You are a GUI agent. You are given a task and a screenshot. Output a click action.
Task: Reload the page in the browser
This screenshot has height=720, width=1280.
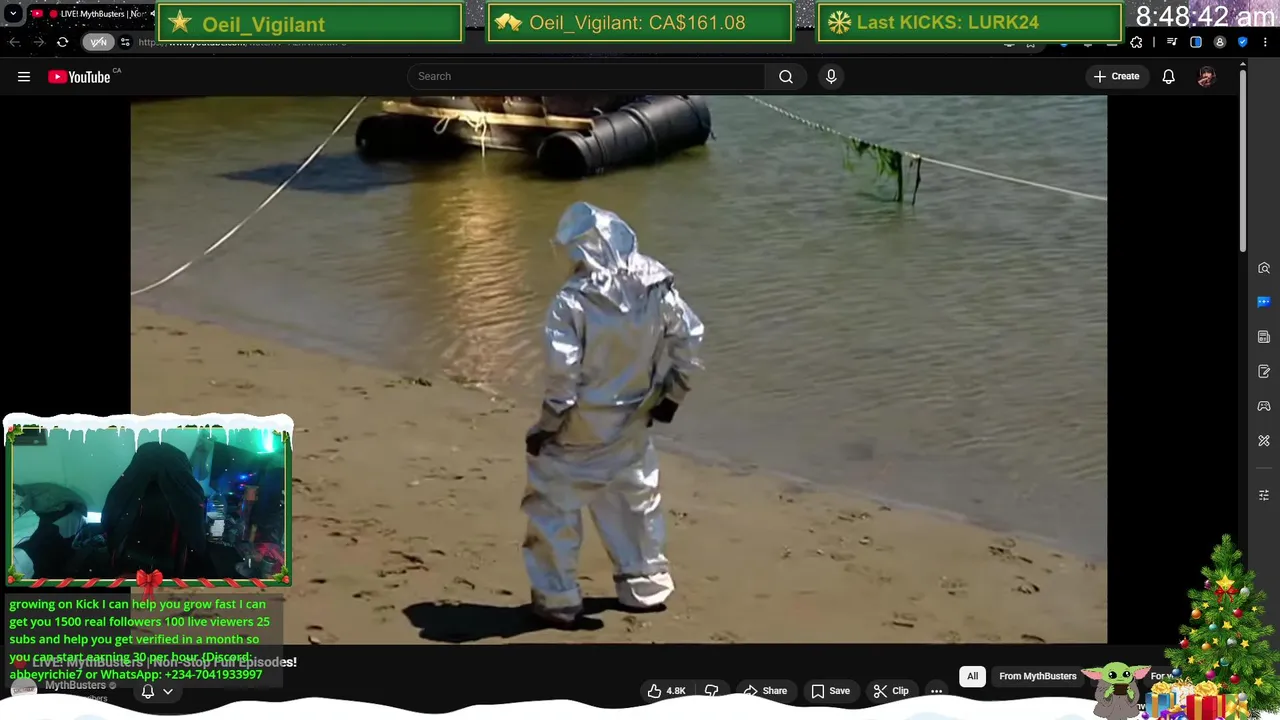62,42
